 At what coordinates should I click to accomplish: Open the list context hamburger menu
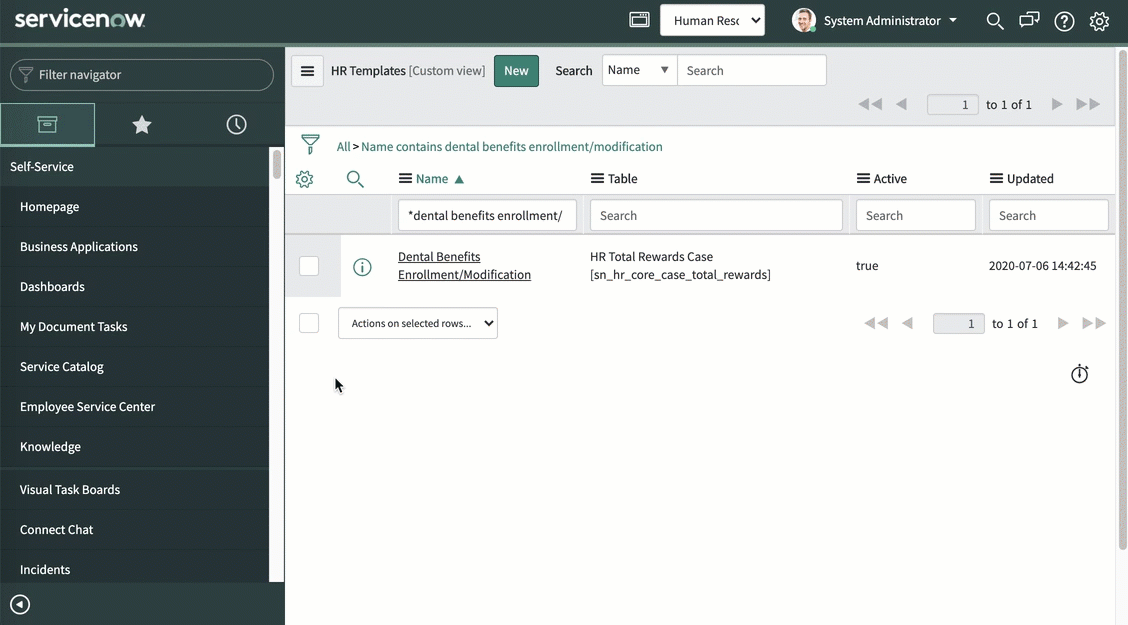[307, 70]
